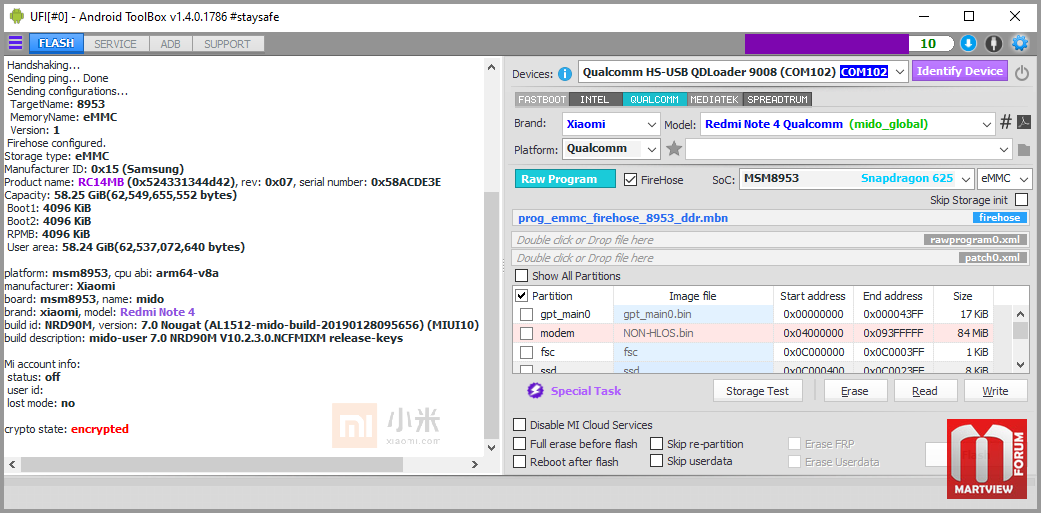Check the gpt_main0 partition checkbox

[x=526, y=314]
